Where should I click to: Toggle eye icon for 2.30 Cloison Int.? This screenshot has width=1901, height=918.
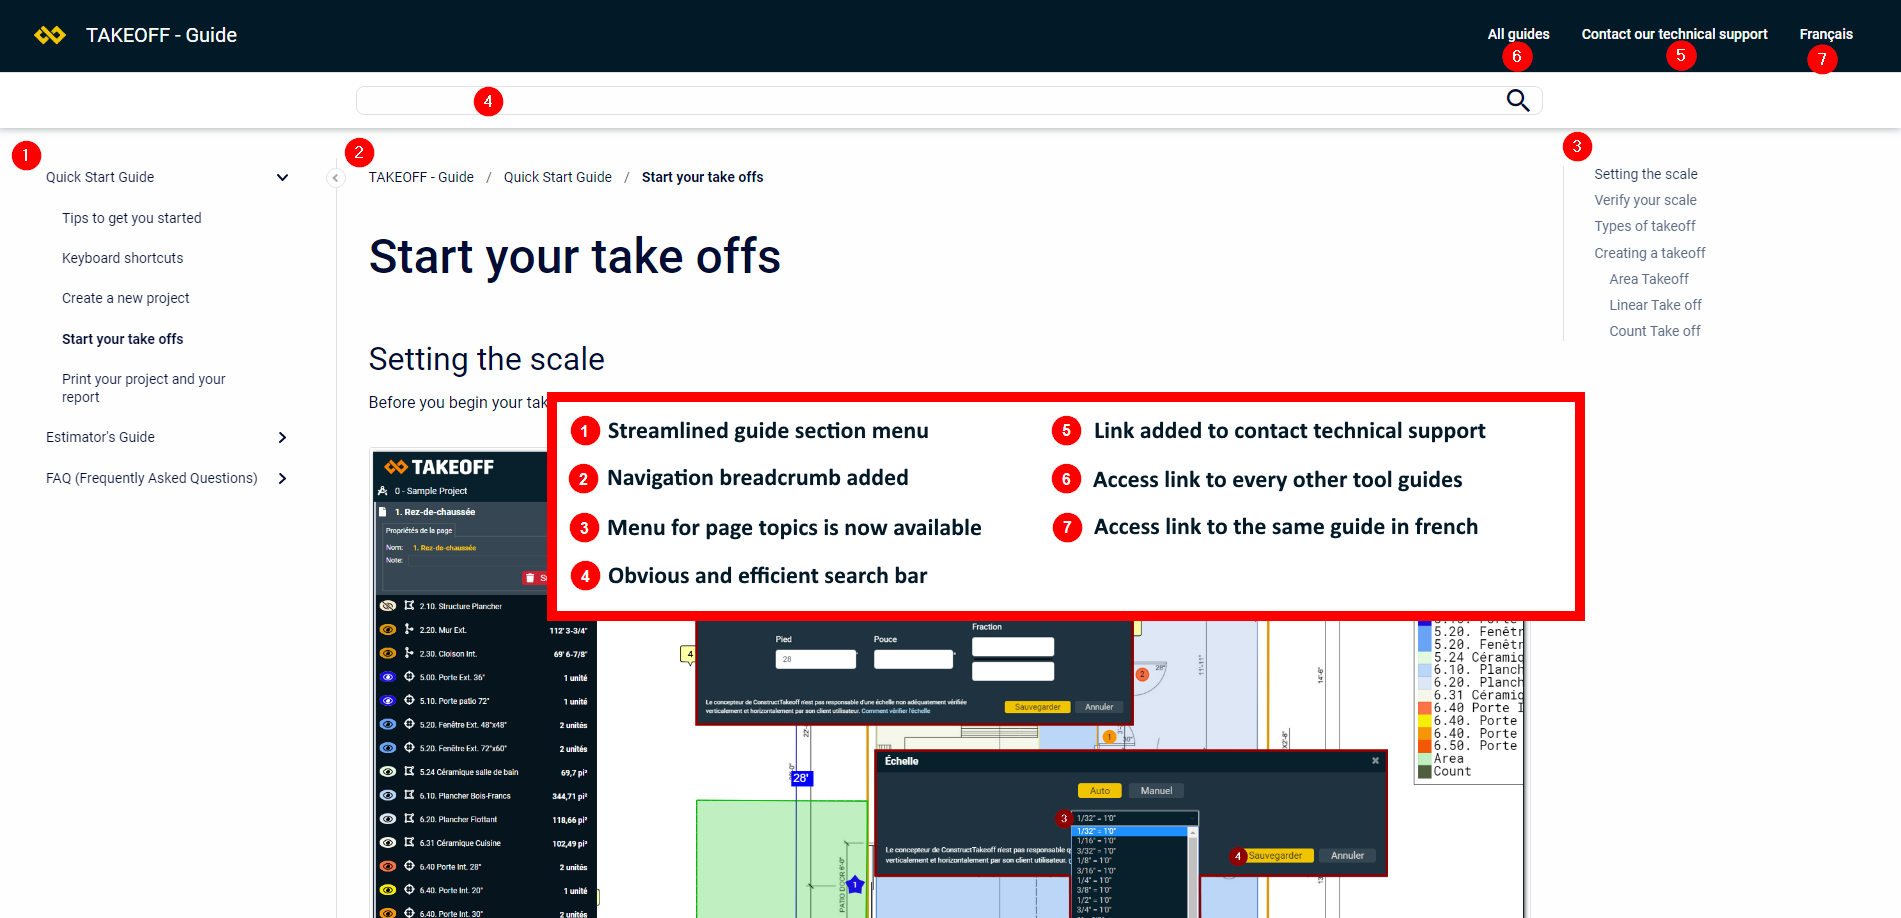[x=388, y=653]
